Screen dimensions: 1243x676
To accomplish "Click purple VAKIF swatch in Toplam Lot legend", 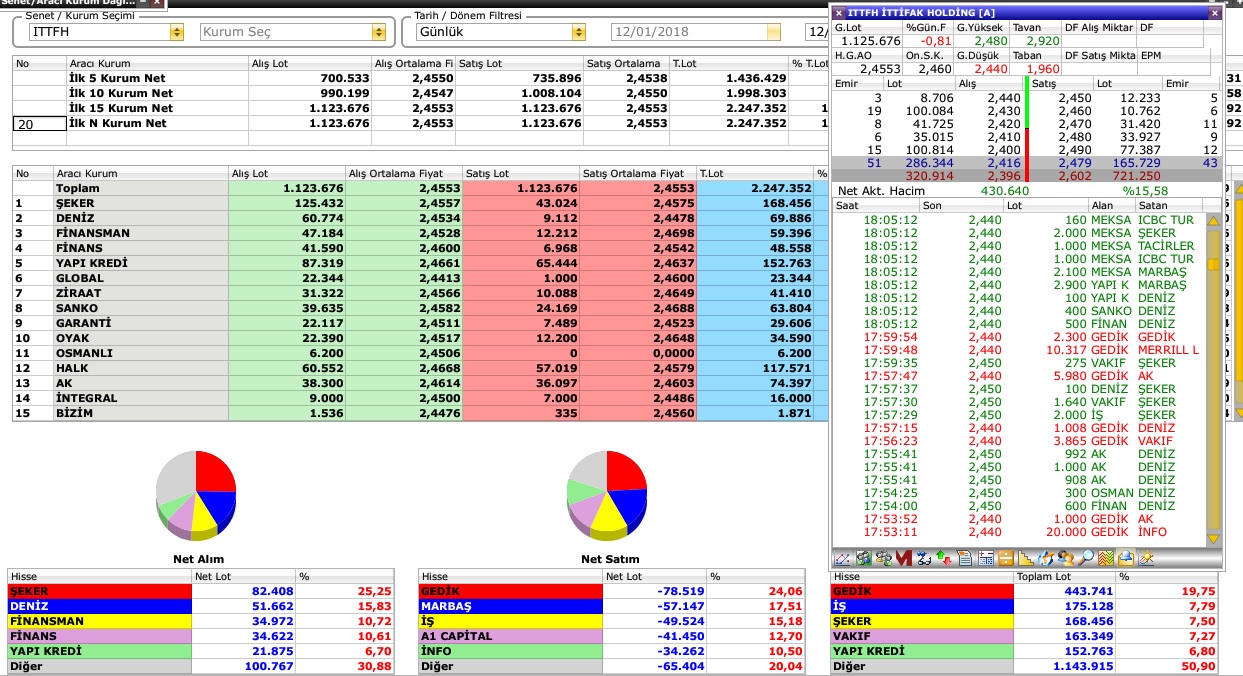I will tap(922, 636).
